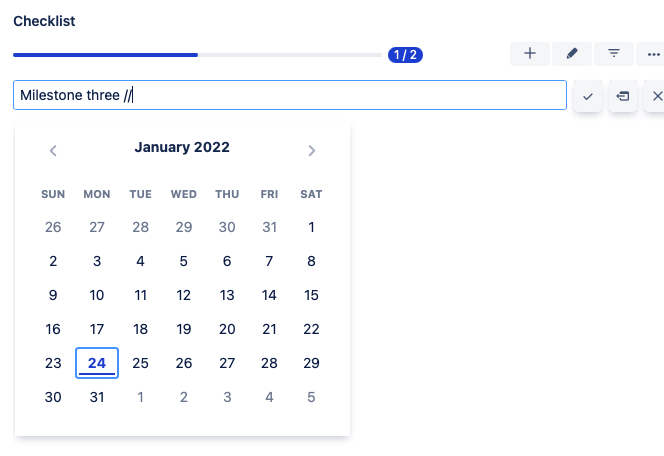This screenshot has width=664, height=456.
Task: Select January 24 in the calendar
Action: [x=97, y=363]
